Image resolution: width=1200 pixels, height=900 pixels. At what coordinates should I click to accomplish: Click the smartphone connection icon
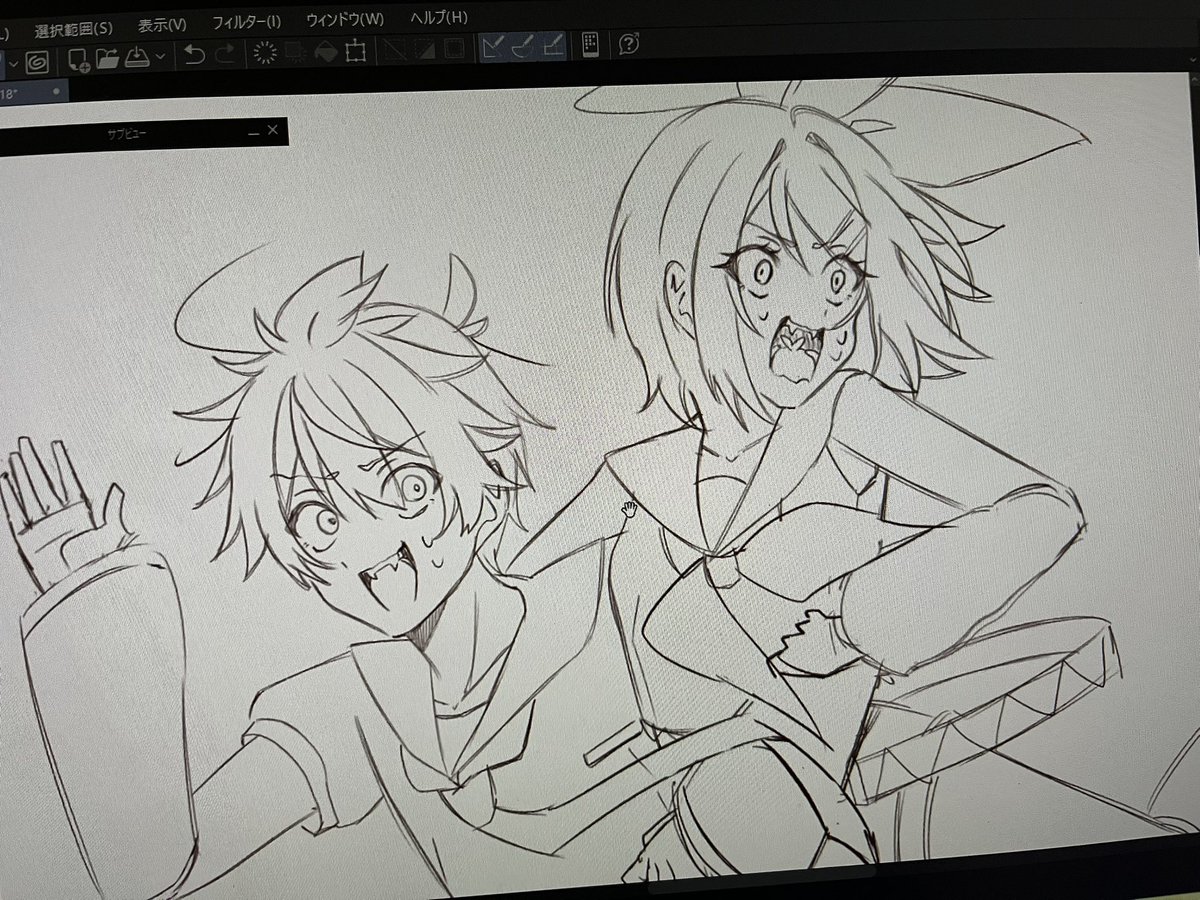[590, 44]
